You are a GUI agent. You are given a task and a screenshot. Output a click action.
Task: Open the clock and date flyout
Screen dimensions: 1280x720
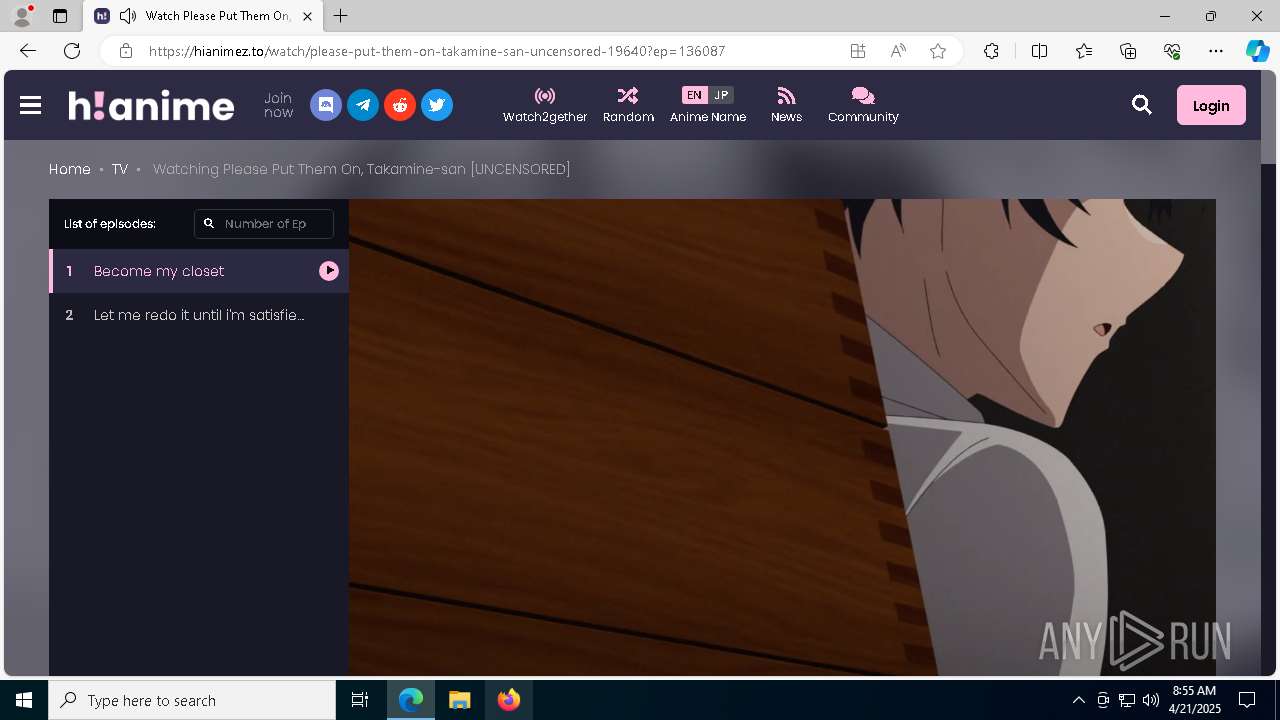[1194, 700]
